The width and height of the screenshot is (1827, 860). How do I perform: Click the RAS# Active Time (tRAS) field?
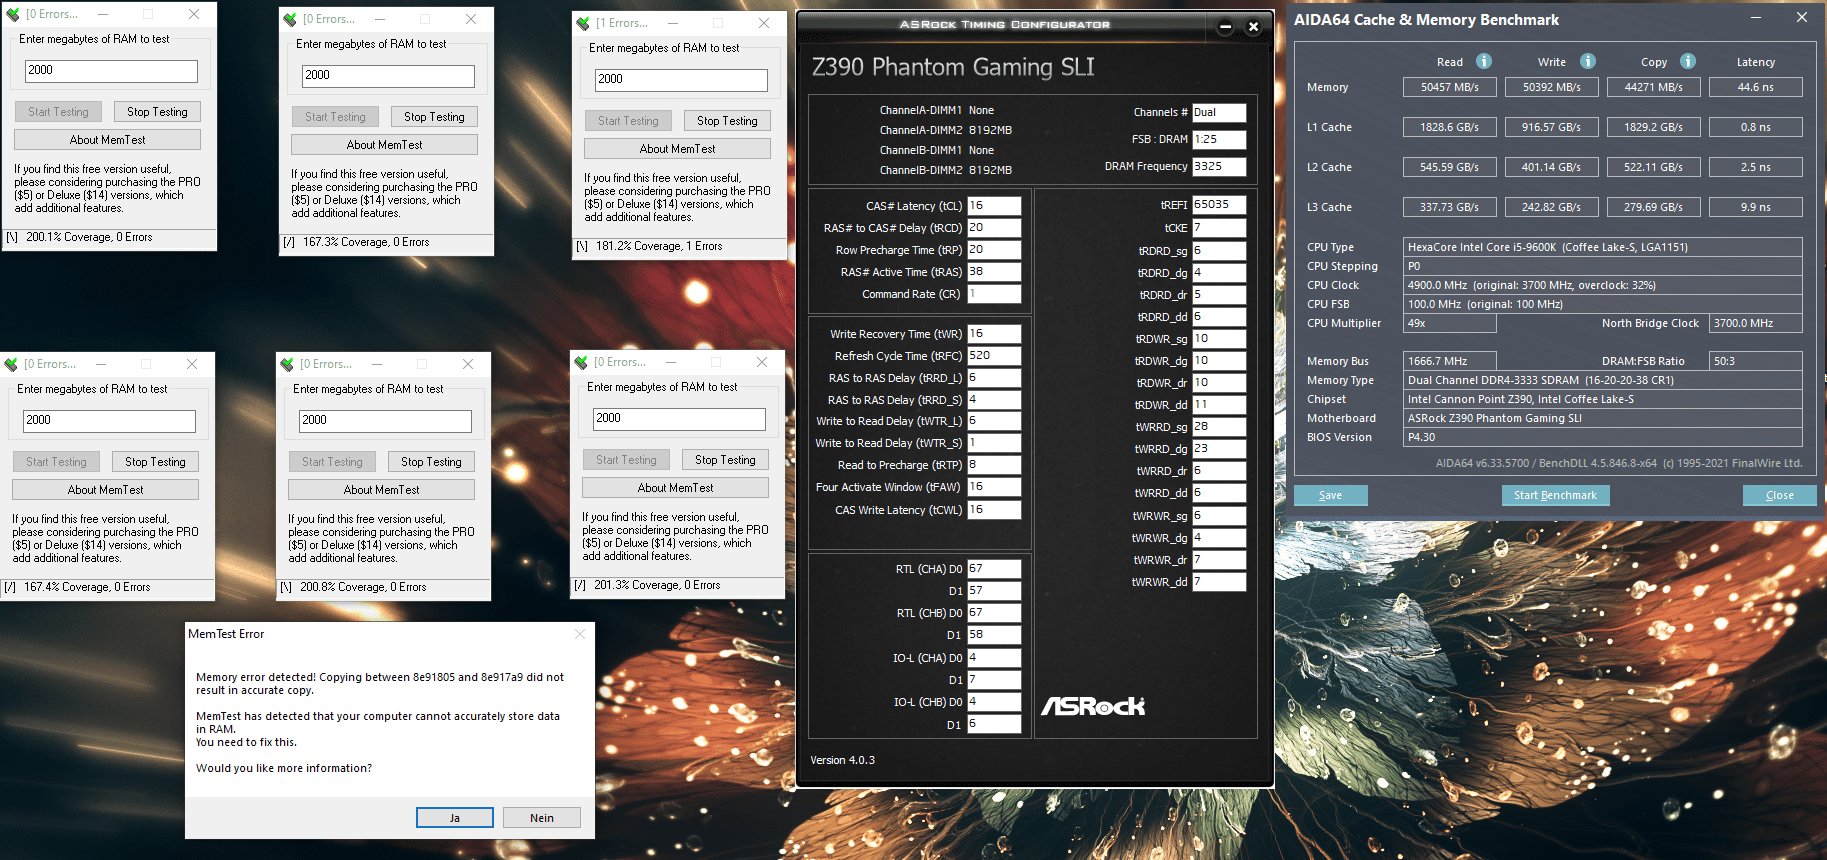994,272
